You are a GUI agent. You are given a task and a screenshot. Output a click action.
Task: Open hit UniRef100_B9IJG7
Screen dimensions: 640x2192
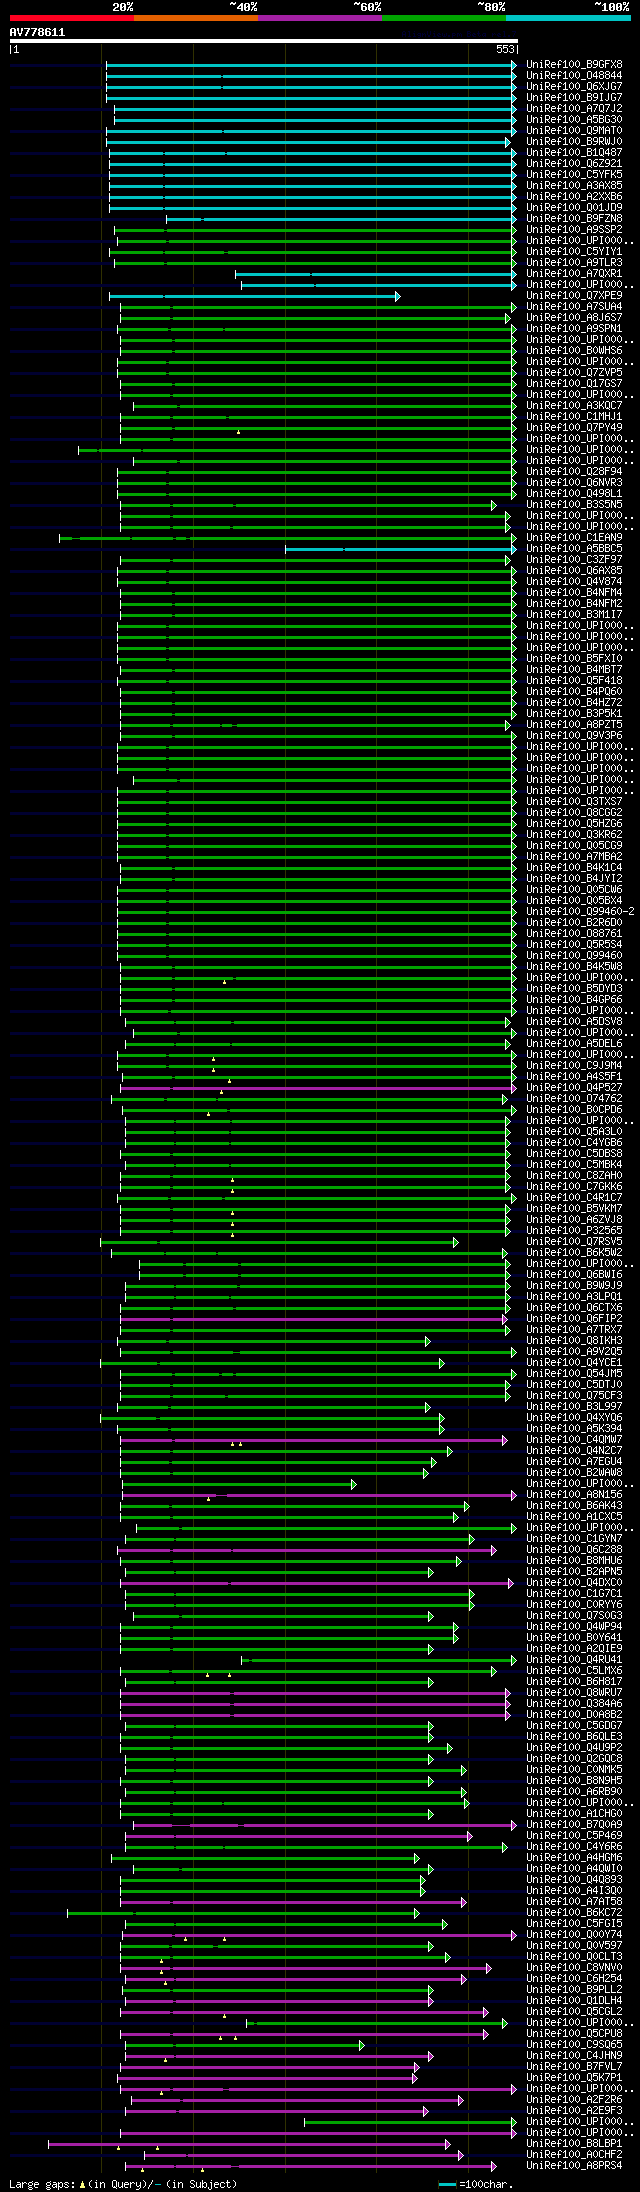tap(574, 97)
